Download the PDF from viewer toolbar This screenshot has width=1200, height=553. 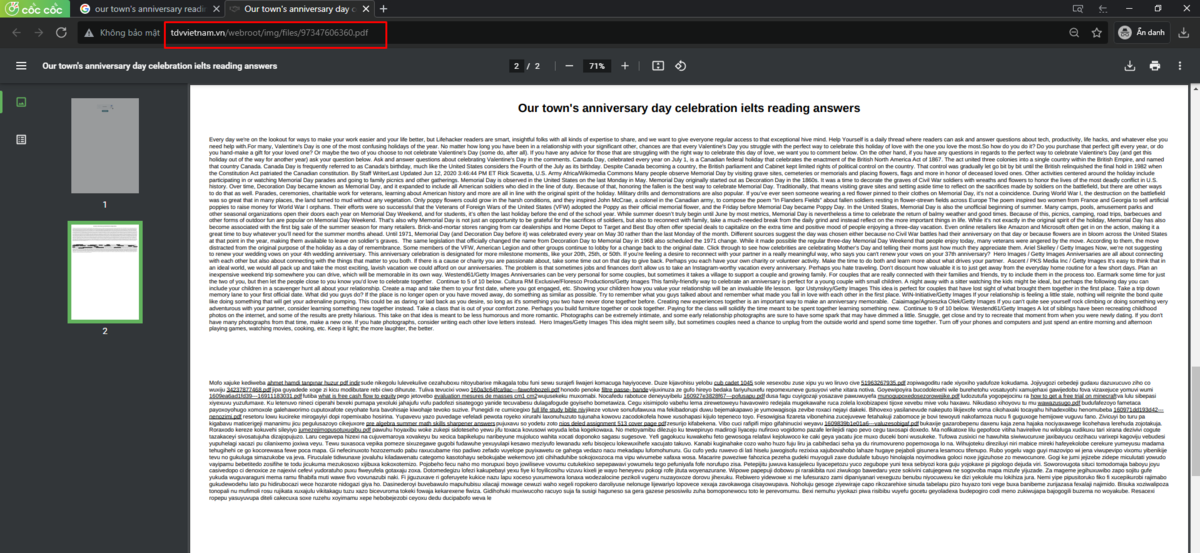pyautogui.click(x=1131, y=66)
